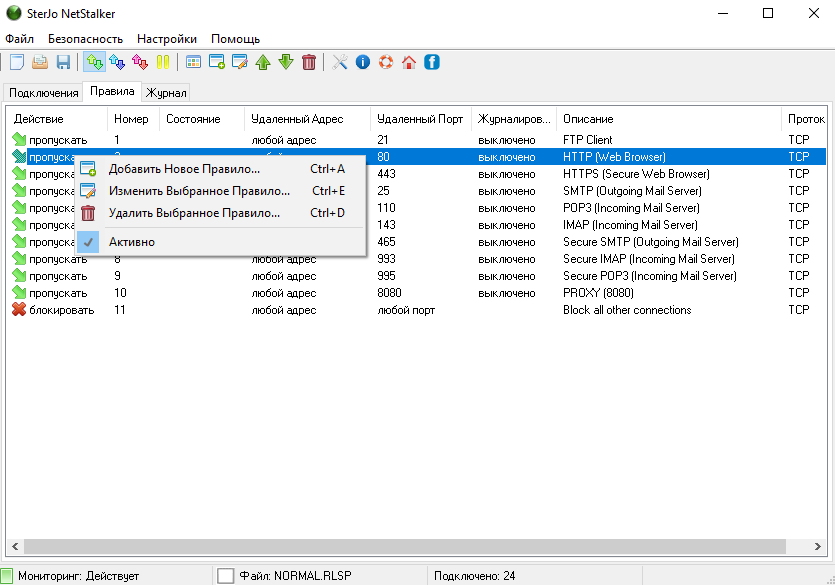Select the FTP Client rule description

coord(587,139)
